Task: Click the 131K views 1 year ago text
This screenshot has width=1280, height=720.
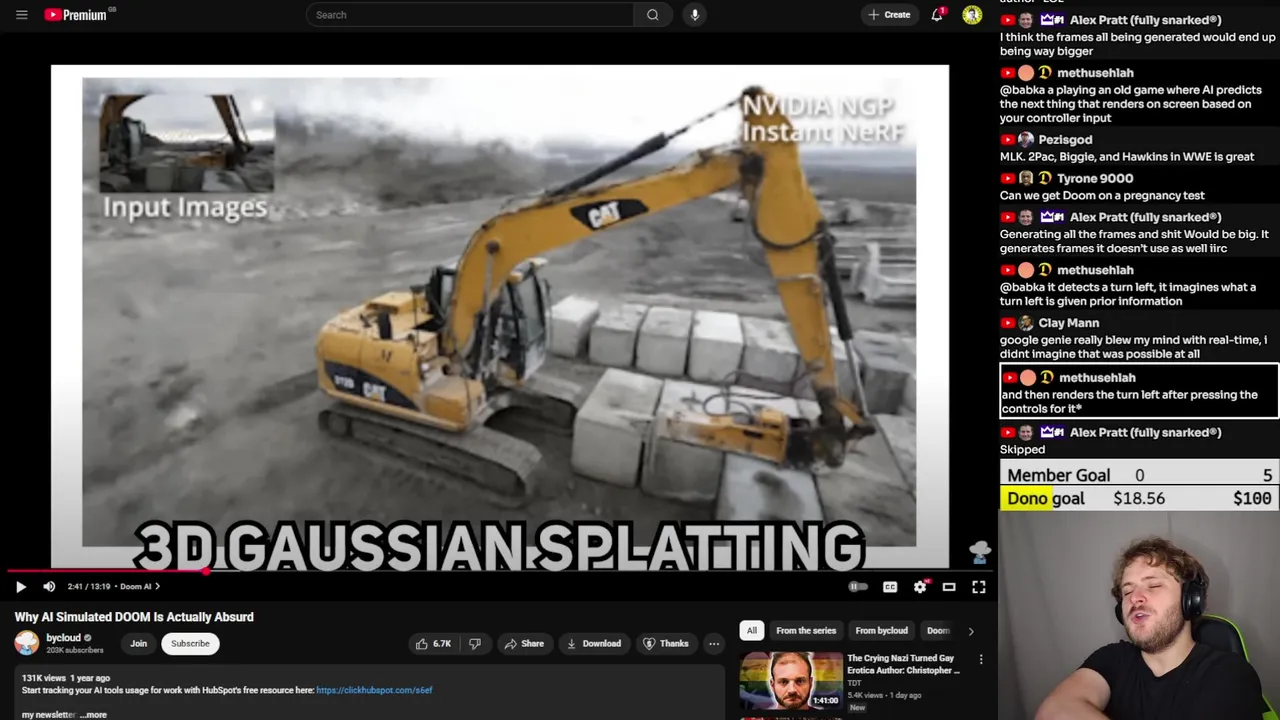Action: pyautogui.click(x=66, y=678)
